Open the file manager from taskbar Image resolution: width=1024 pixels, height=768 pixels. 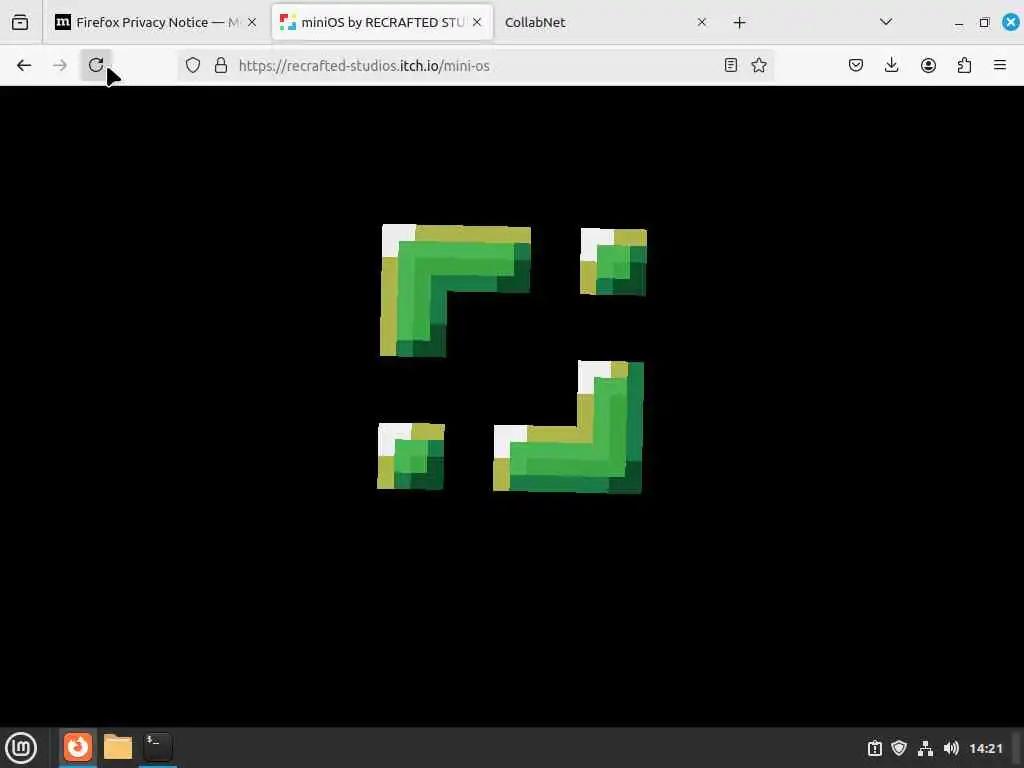coord(118,747)
